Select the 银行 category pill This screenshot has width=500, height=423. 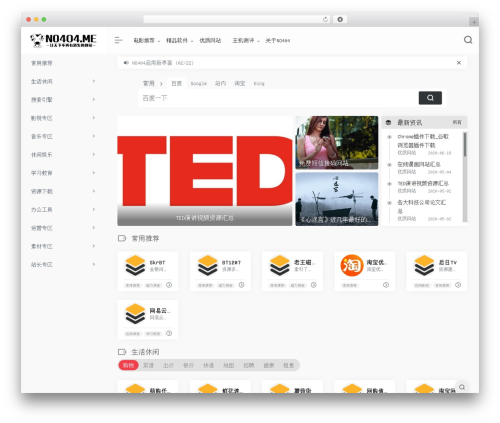click(188, 365)
